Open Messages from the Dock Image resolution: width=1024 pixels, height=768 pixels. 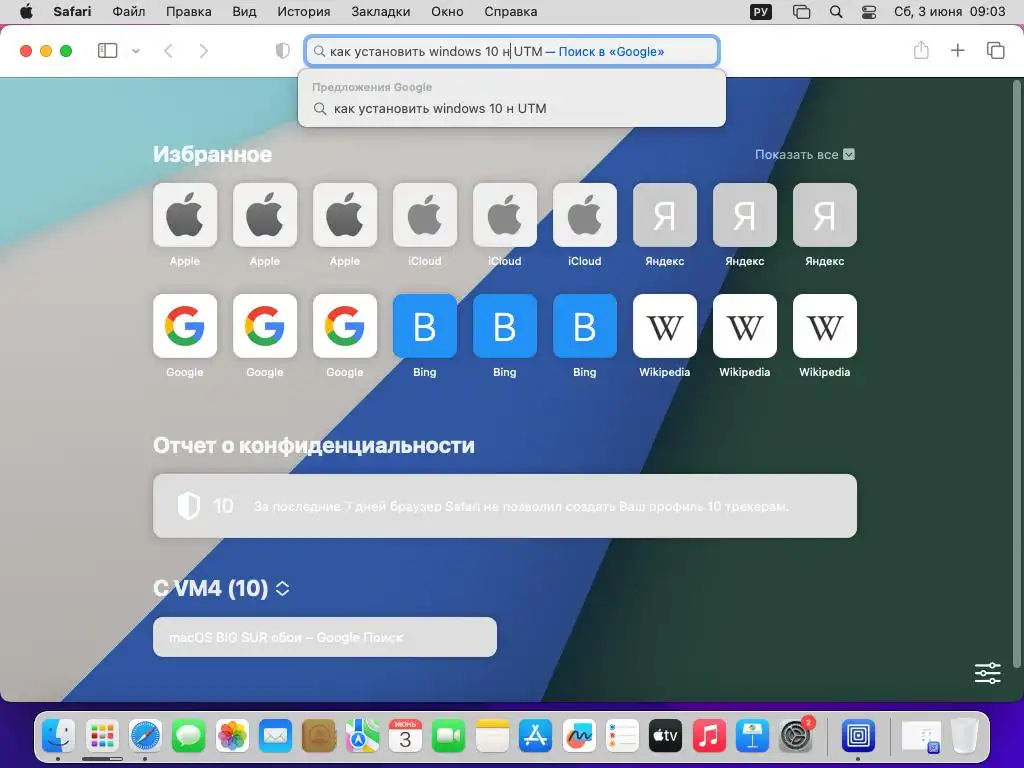point(188,737)
